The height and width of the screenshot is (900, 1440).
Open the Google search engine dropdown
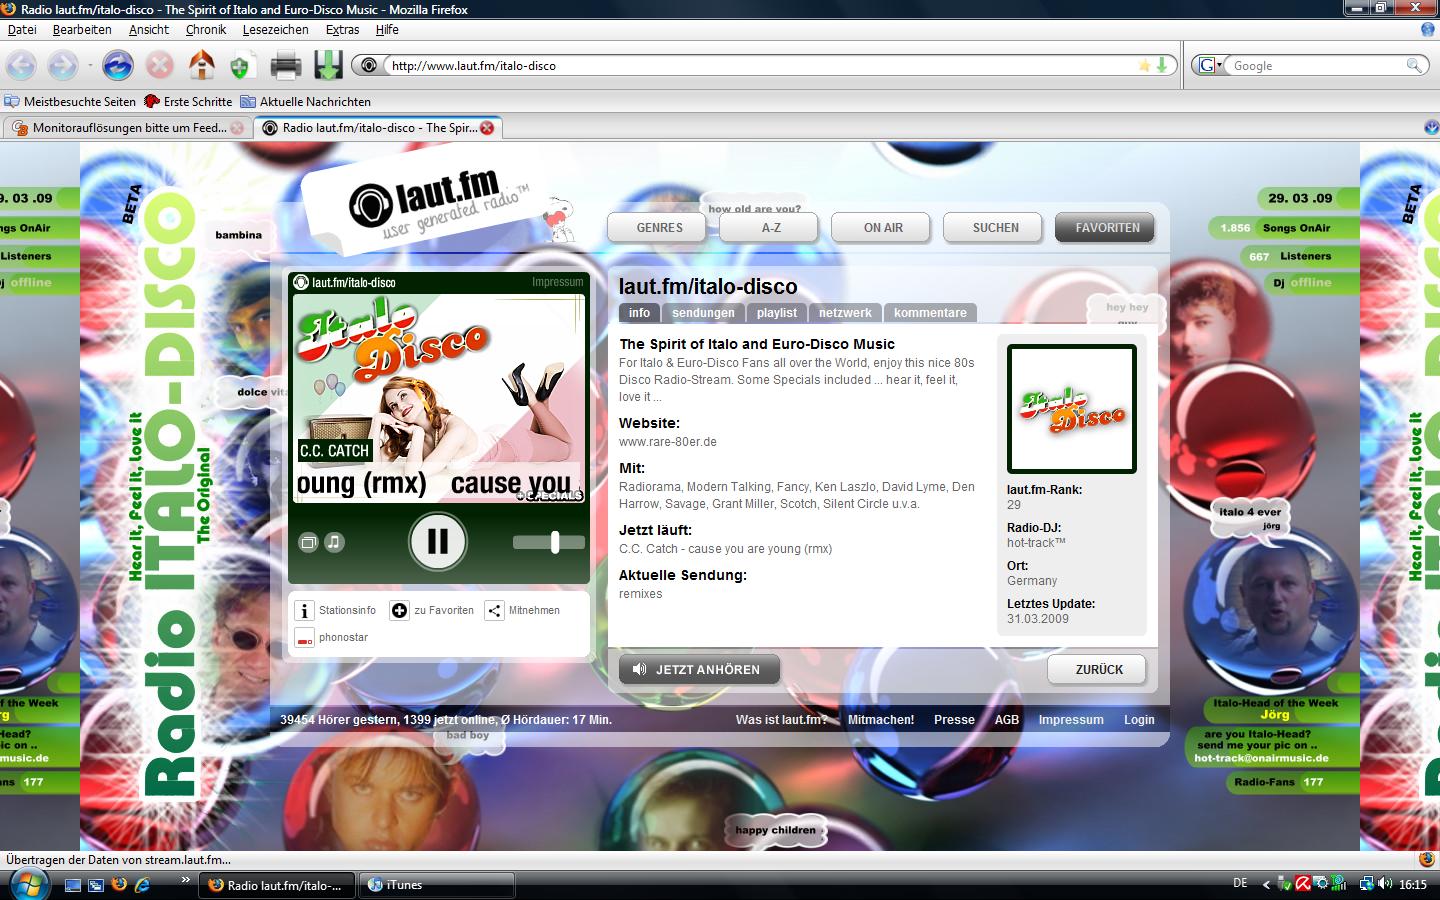click(x=1209, y=65)
